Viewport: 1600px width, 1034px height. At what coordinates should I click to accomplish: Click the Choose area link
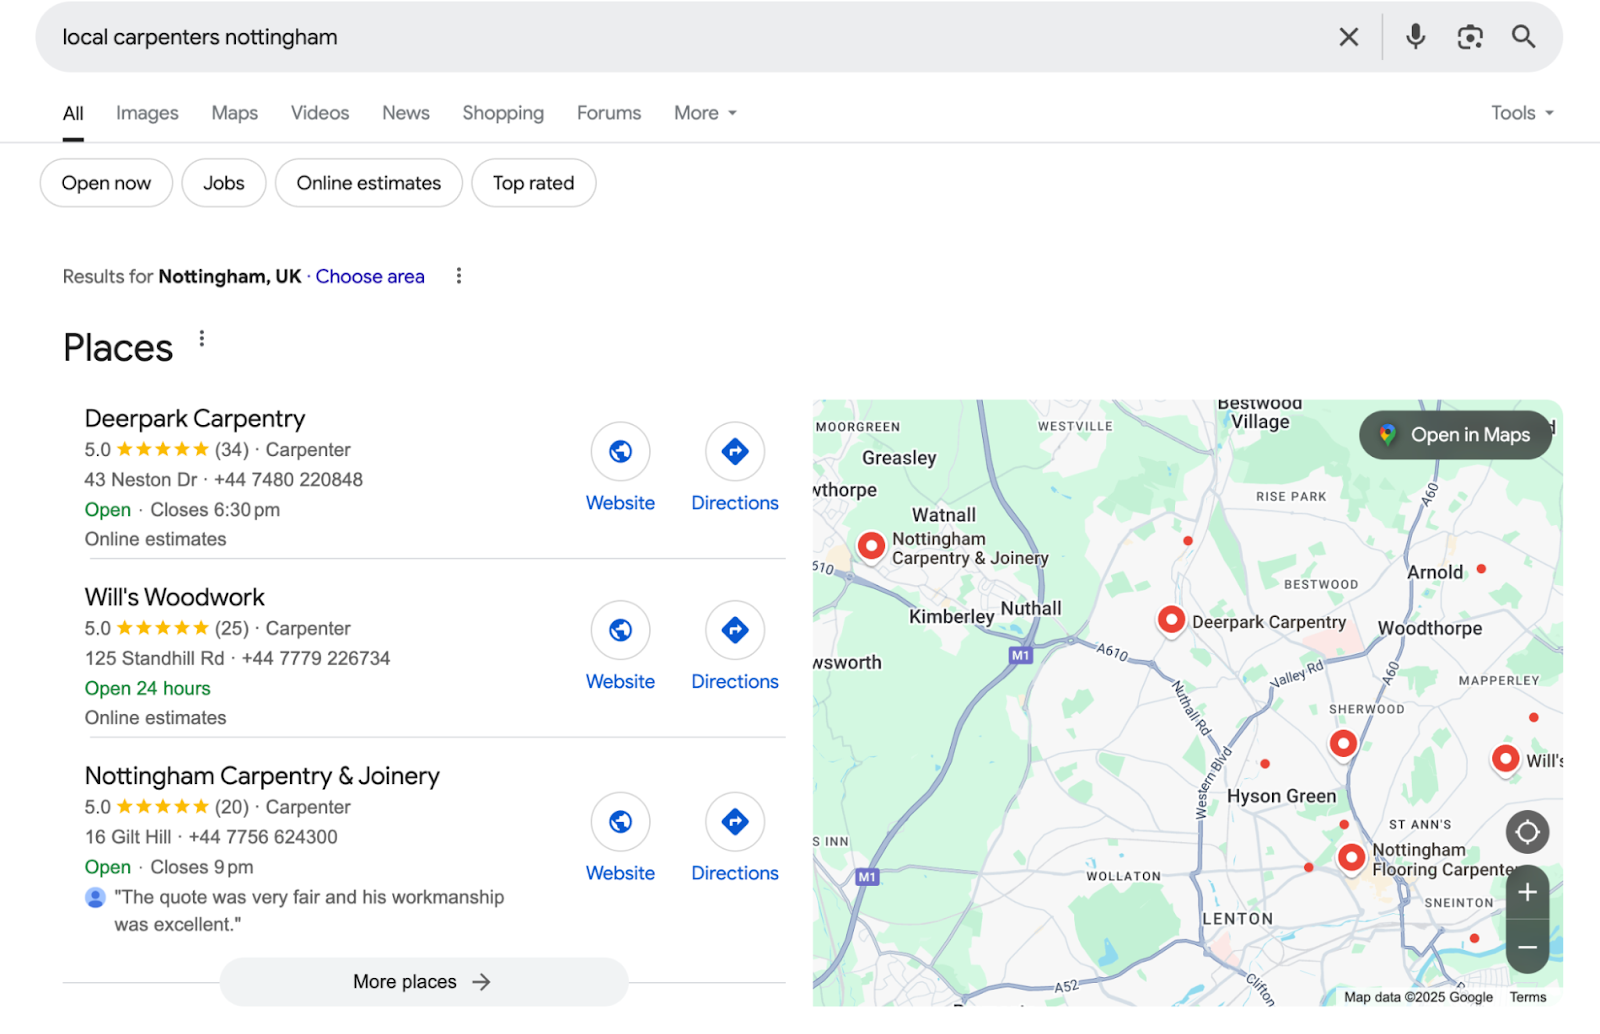click(370, 276)
